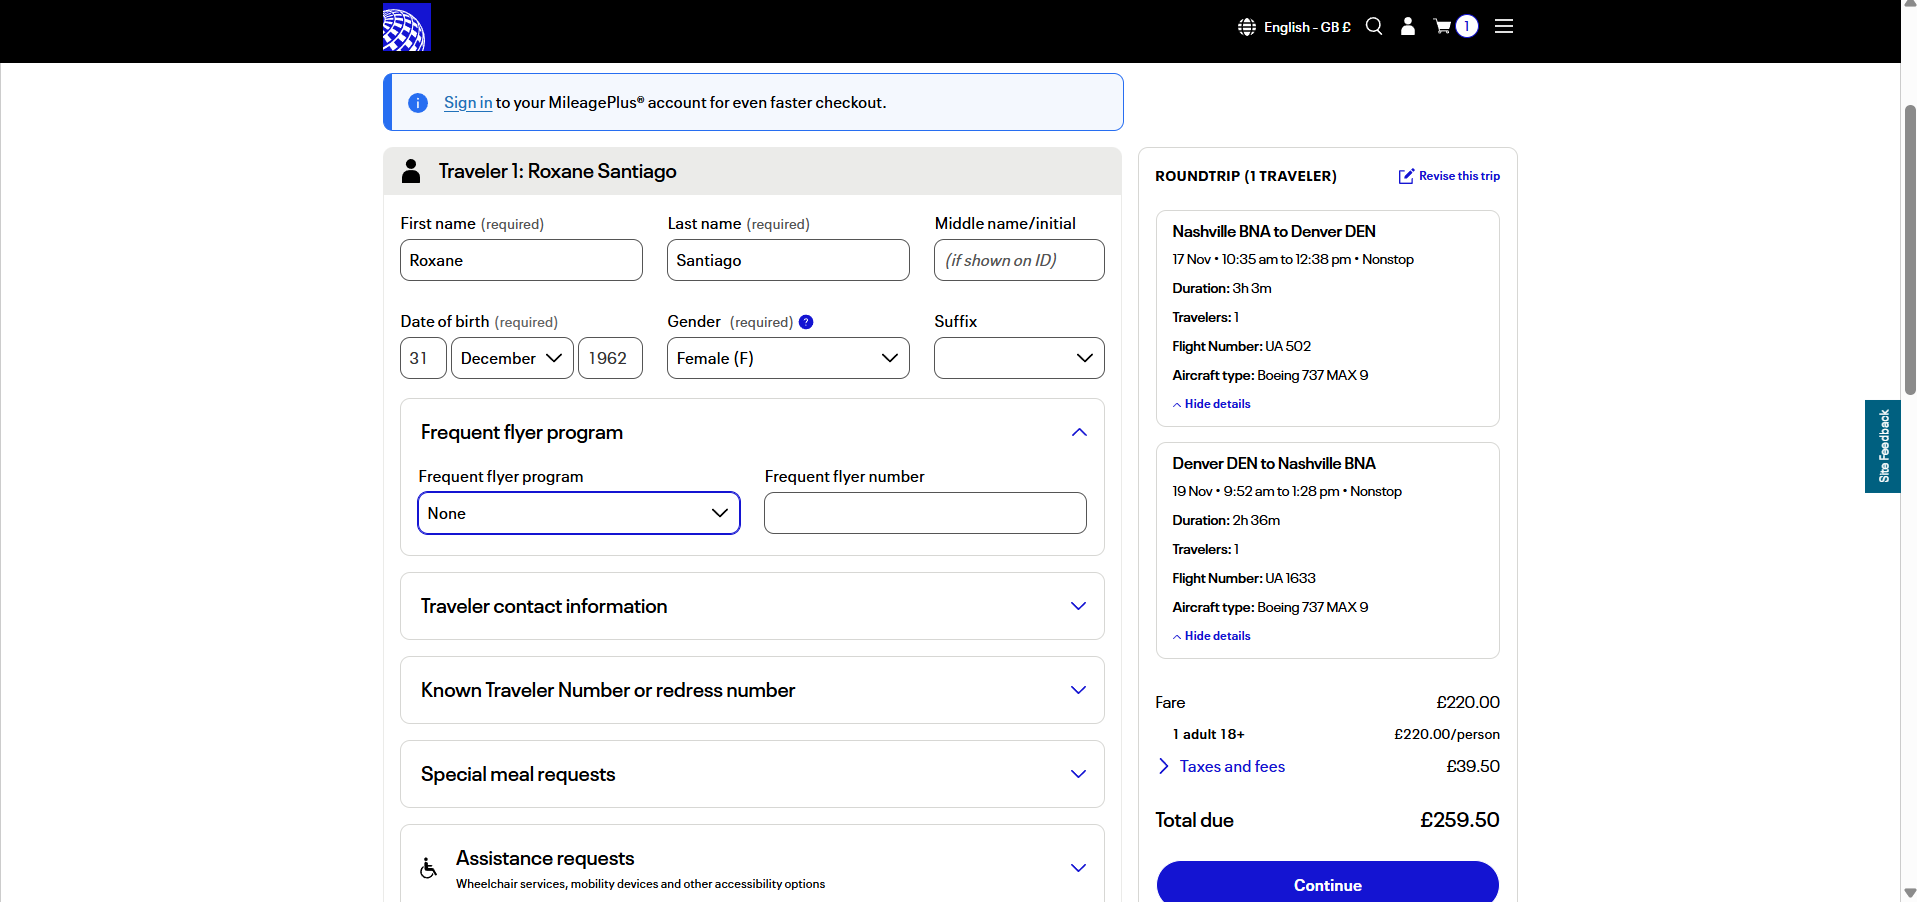Expand Known Traveler Number or redress number

(1078, 690)
